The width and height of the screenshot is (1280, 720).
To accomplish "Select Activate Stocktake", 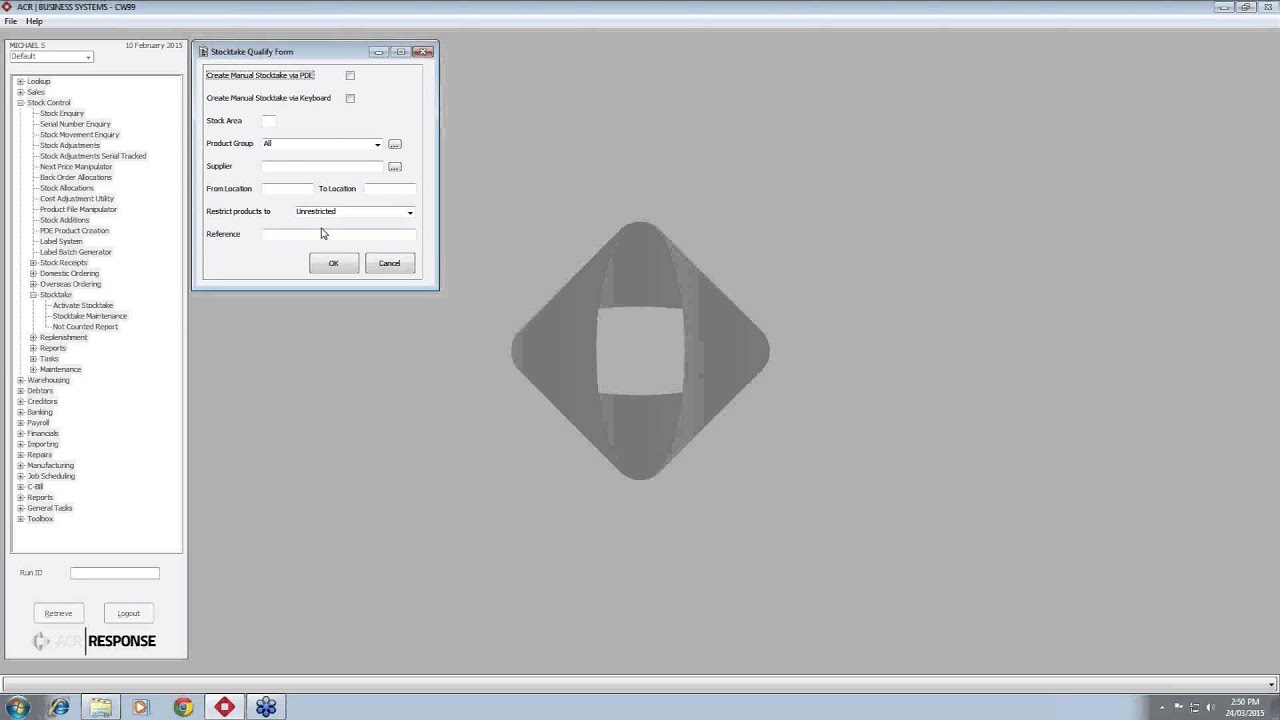I will point(83,305).
